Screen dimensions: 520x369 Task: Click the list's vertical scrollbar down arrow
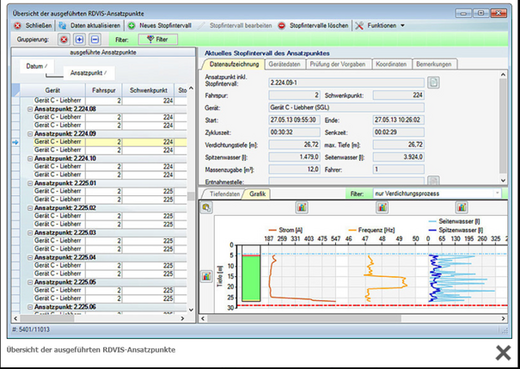[x=191, y=310]
